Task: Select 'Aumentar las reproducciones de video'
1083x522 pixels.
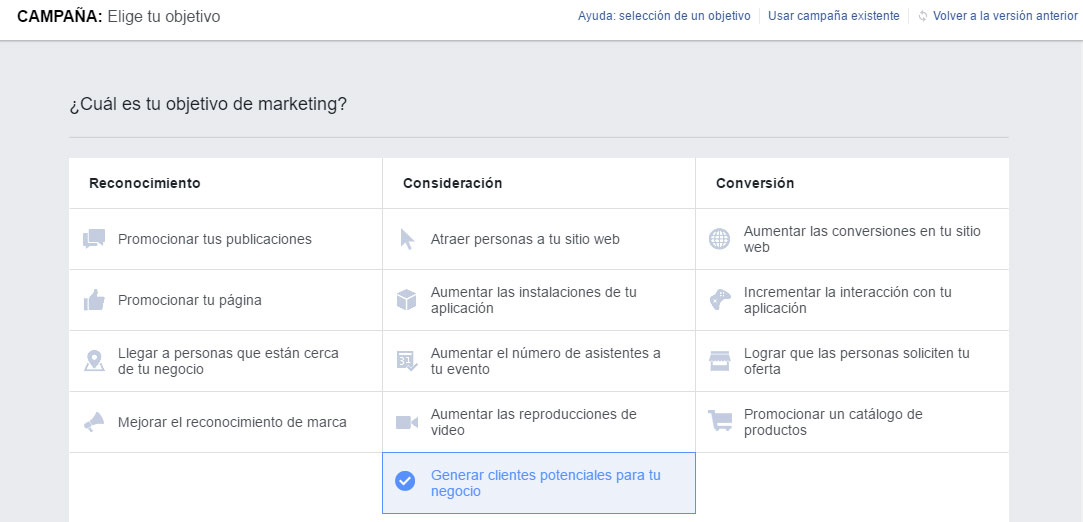Action: (539, 422)
